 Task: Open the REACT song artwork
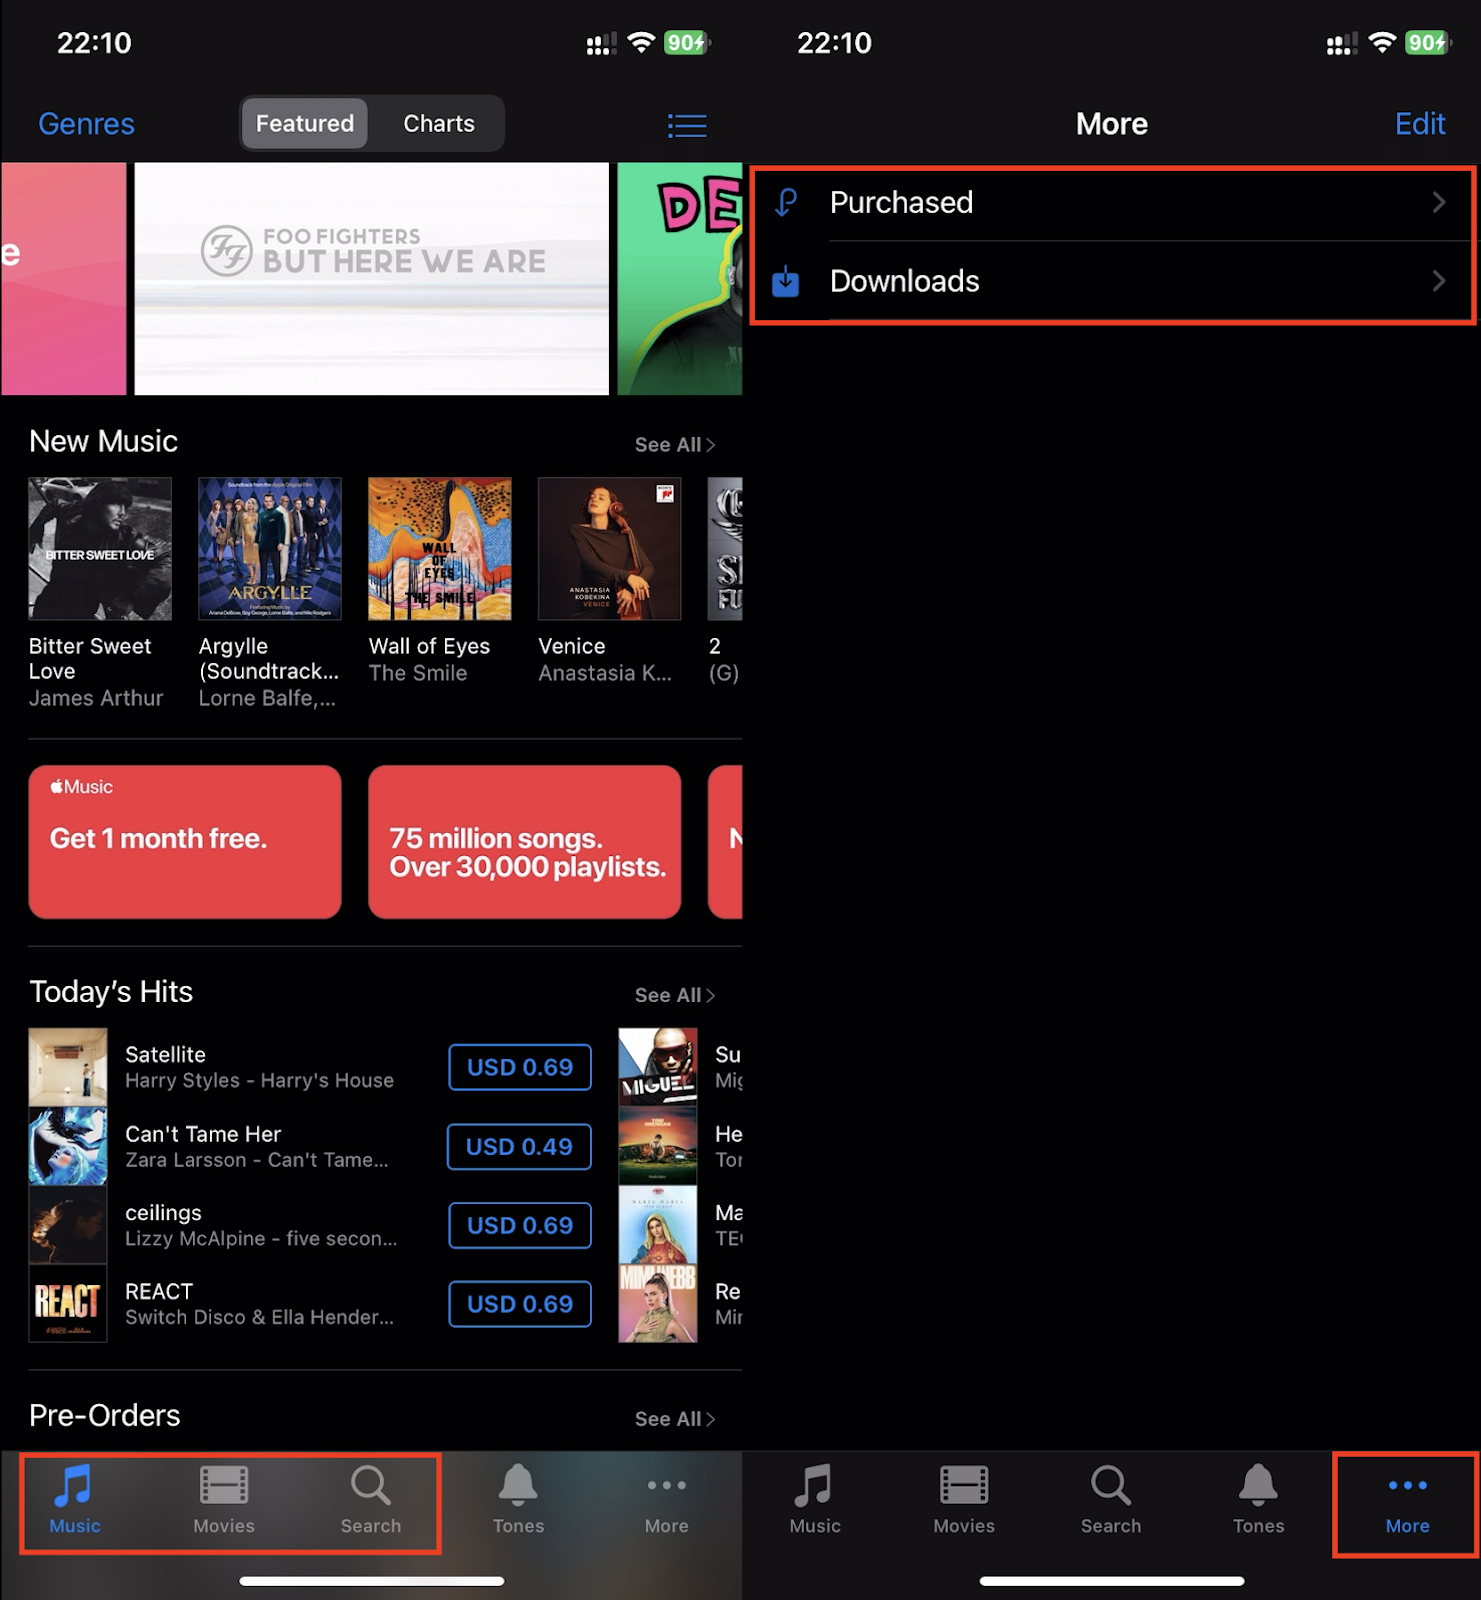[68, 1304]
